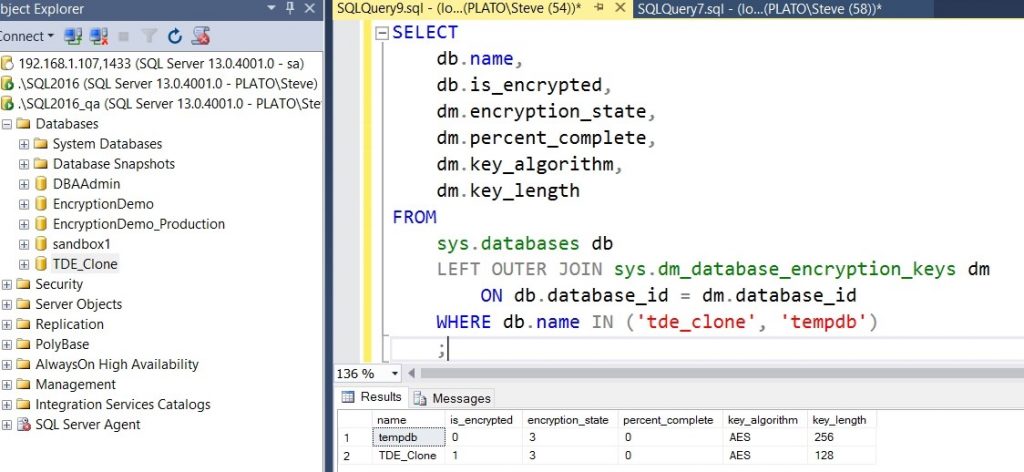Collapse the Databases folder
This screenshot has height=472, width=1024.
tap(7, 124)
